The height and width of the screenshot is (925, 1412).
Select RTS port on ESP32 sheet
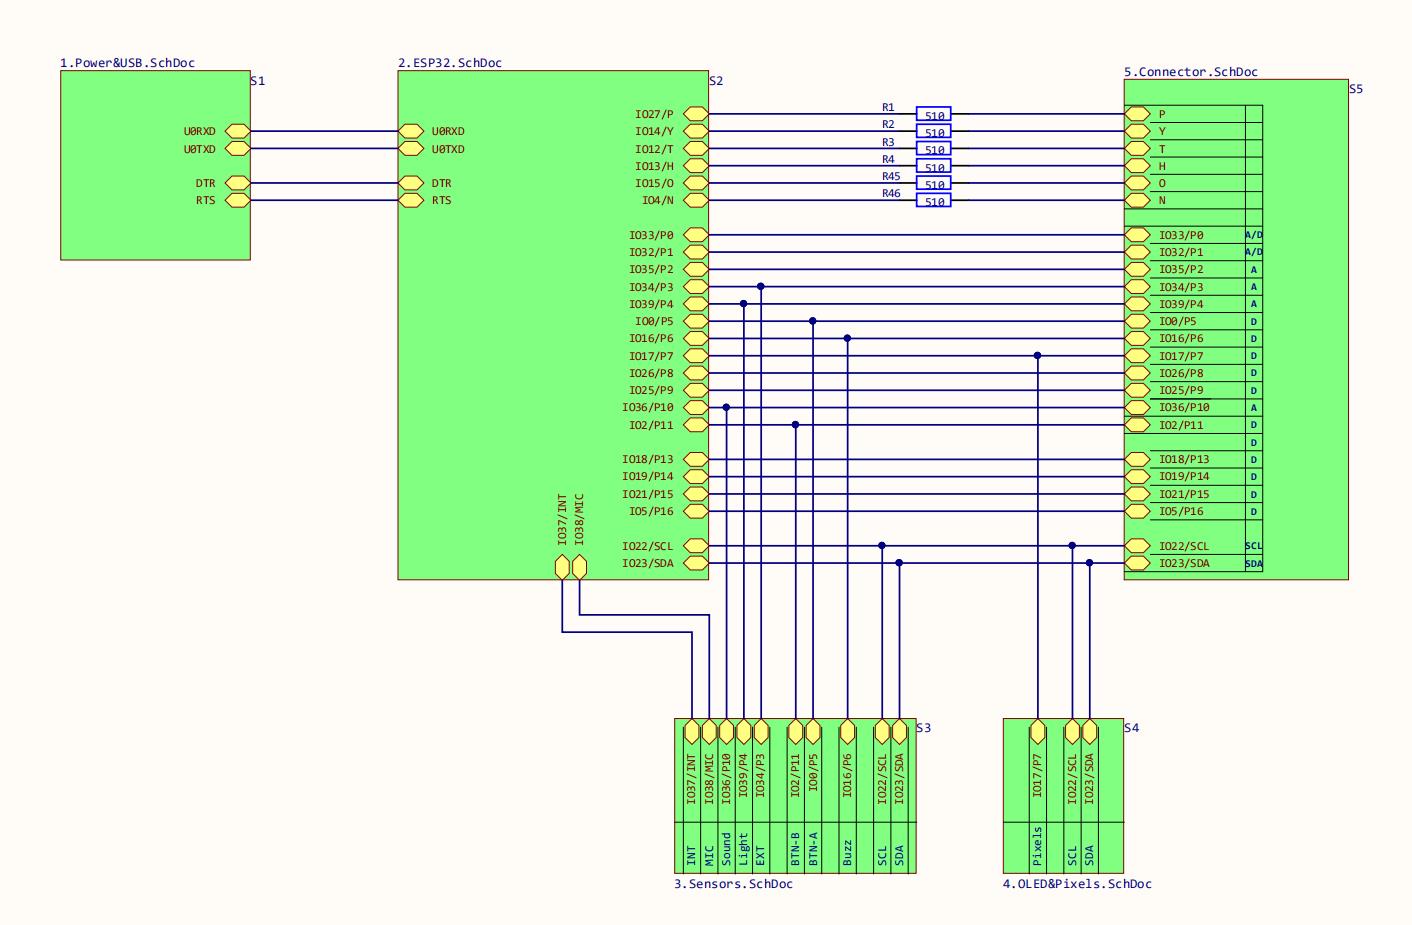(411, 200)
